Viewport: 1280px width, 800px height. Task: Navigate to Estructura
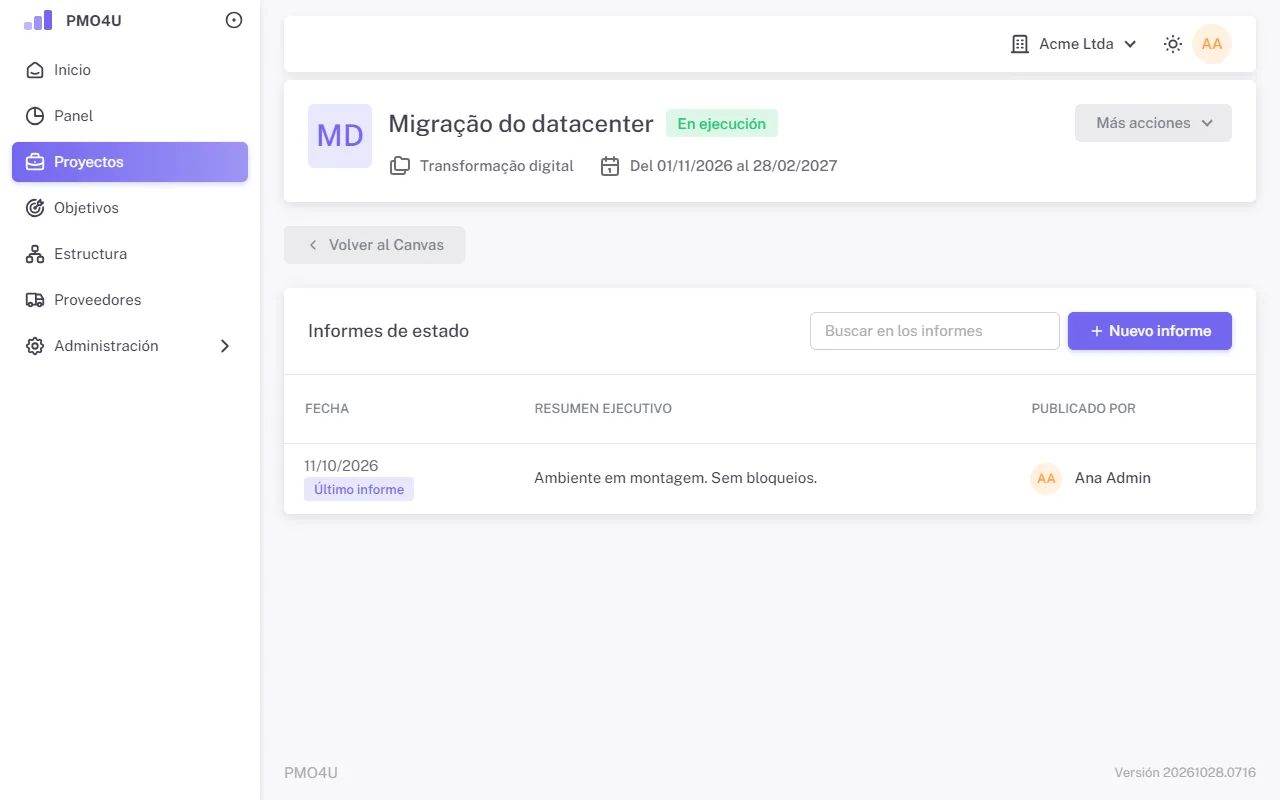130,254
